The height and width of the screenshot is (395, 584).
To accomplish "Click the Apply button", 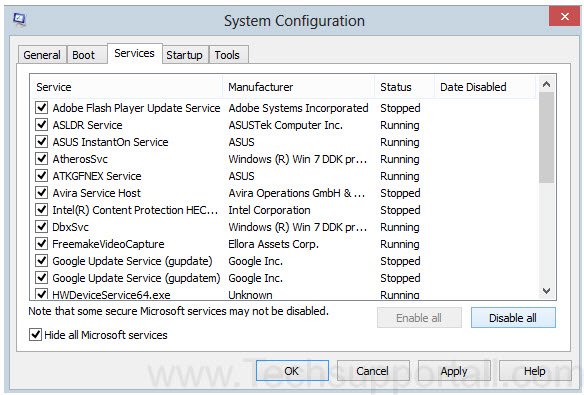I will pos(454,371).
